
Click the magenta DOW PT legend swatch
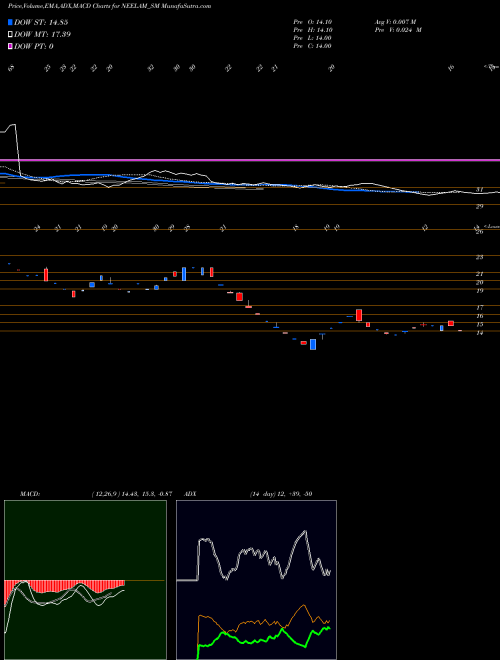tap(10, 46)
